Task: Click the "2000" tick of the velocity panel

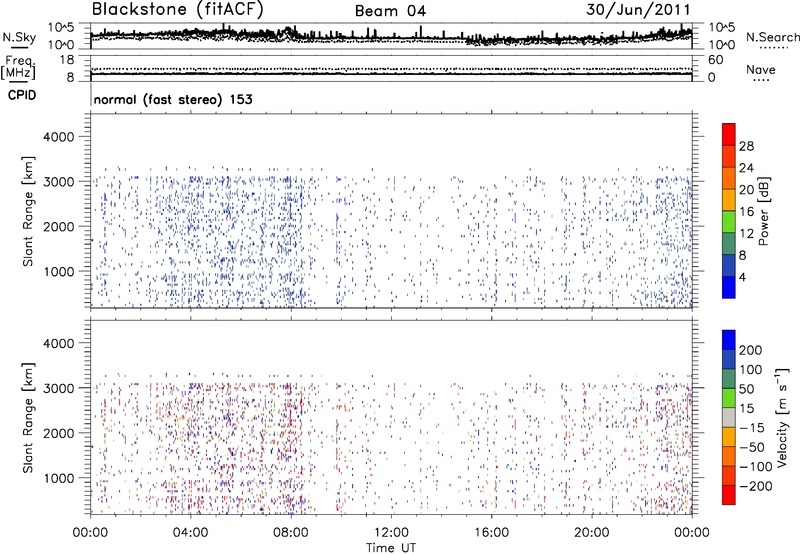Action: [58, 433]
